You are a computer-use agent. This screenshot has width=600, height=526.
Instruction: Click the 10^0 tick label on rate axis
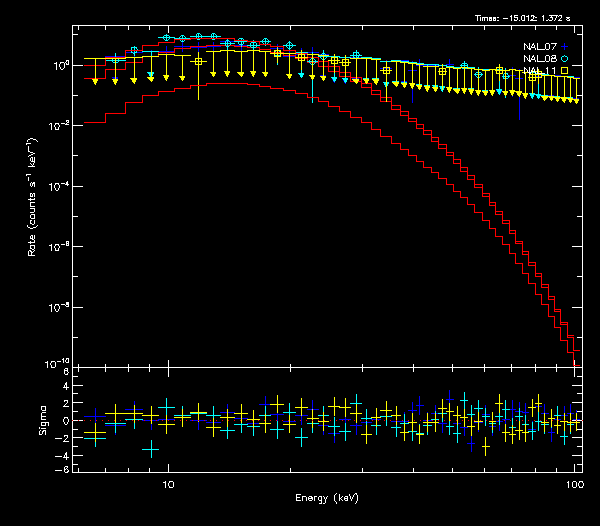pos(59,65)
